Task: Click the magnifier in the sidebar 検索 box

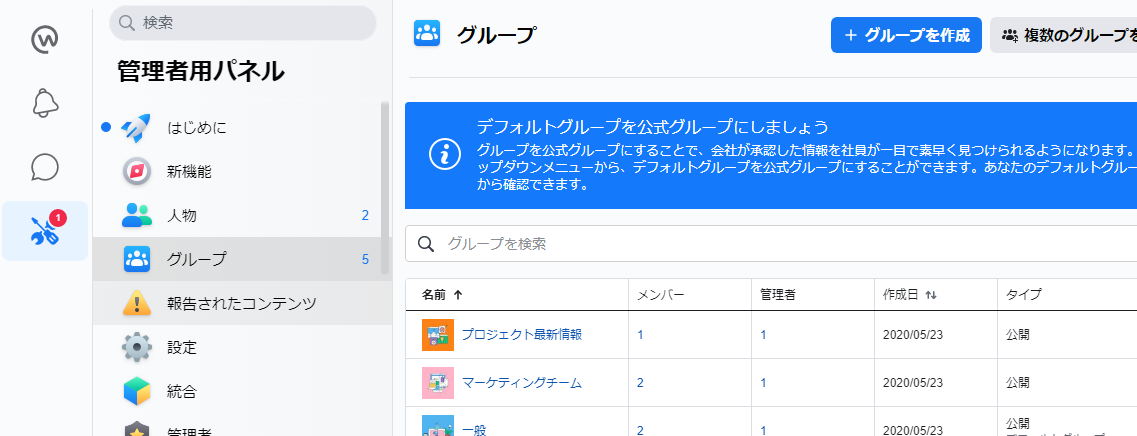Action: click(127, 23)
